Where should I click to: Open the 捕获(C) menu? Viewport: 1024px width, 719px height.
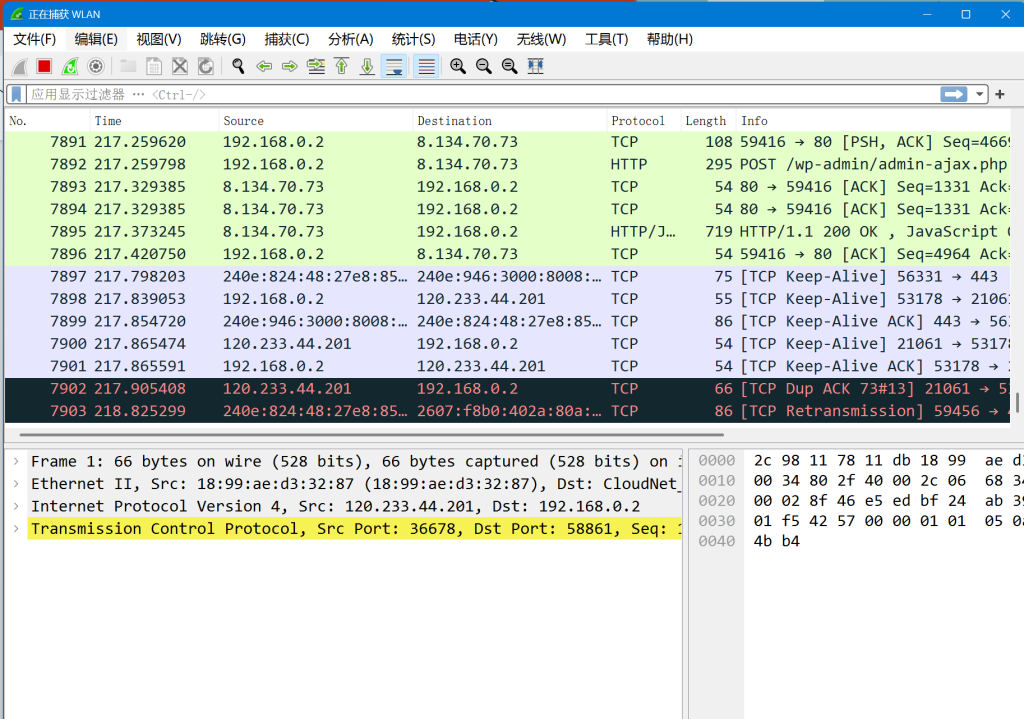pyautogui.click(x=286, y=39)
